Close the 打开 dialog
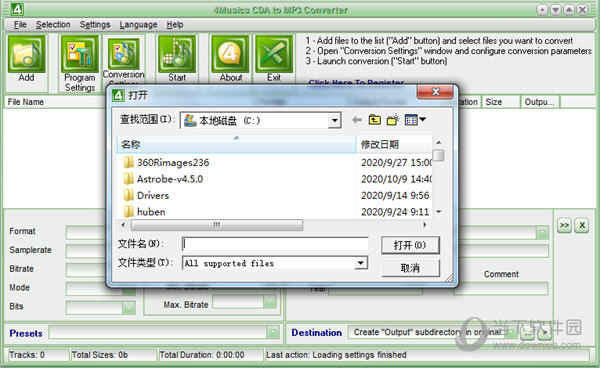Viewport: 600px width, 368px height. tap(435, 92)
